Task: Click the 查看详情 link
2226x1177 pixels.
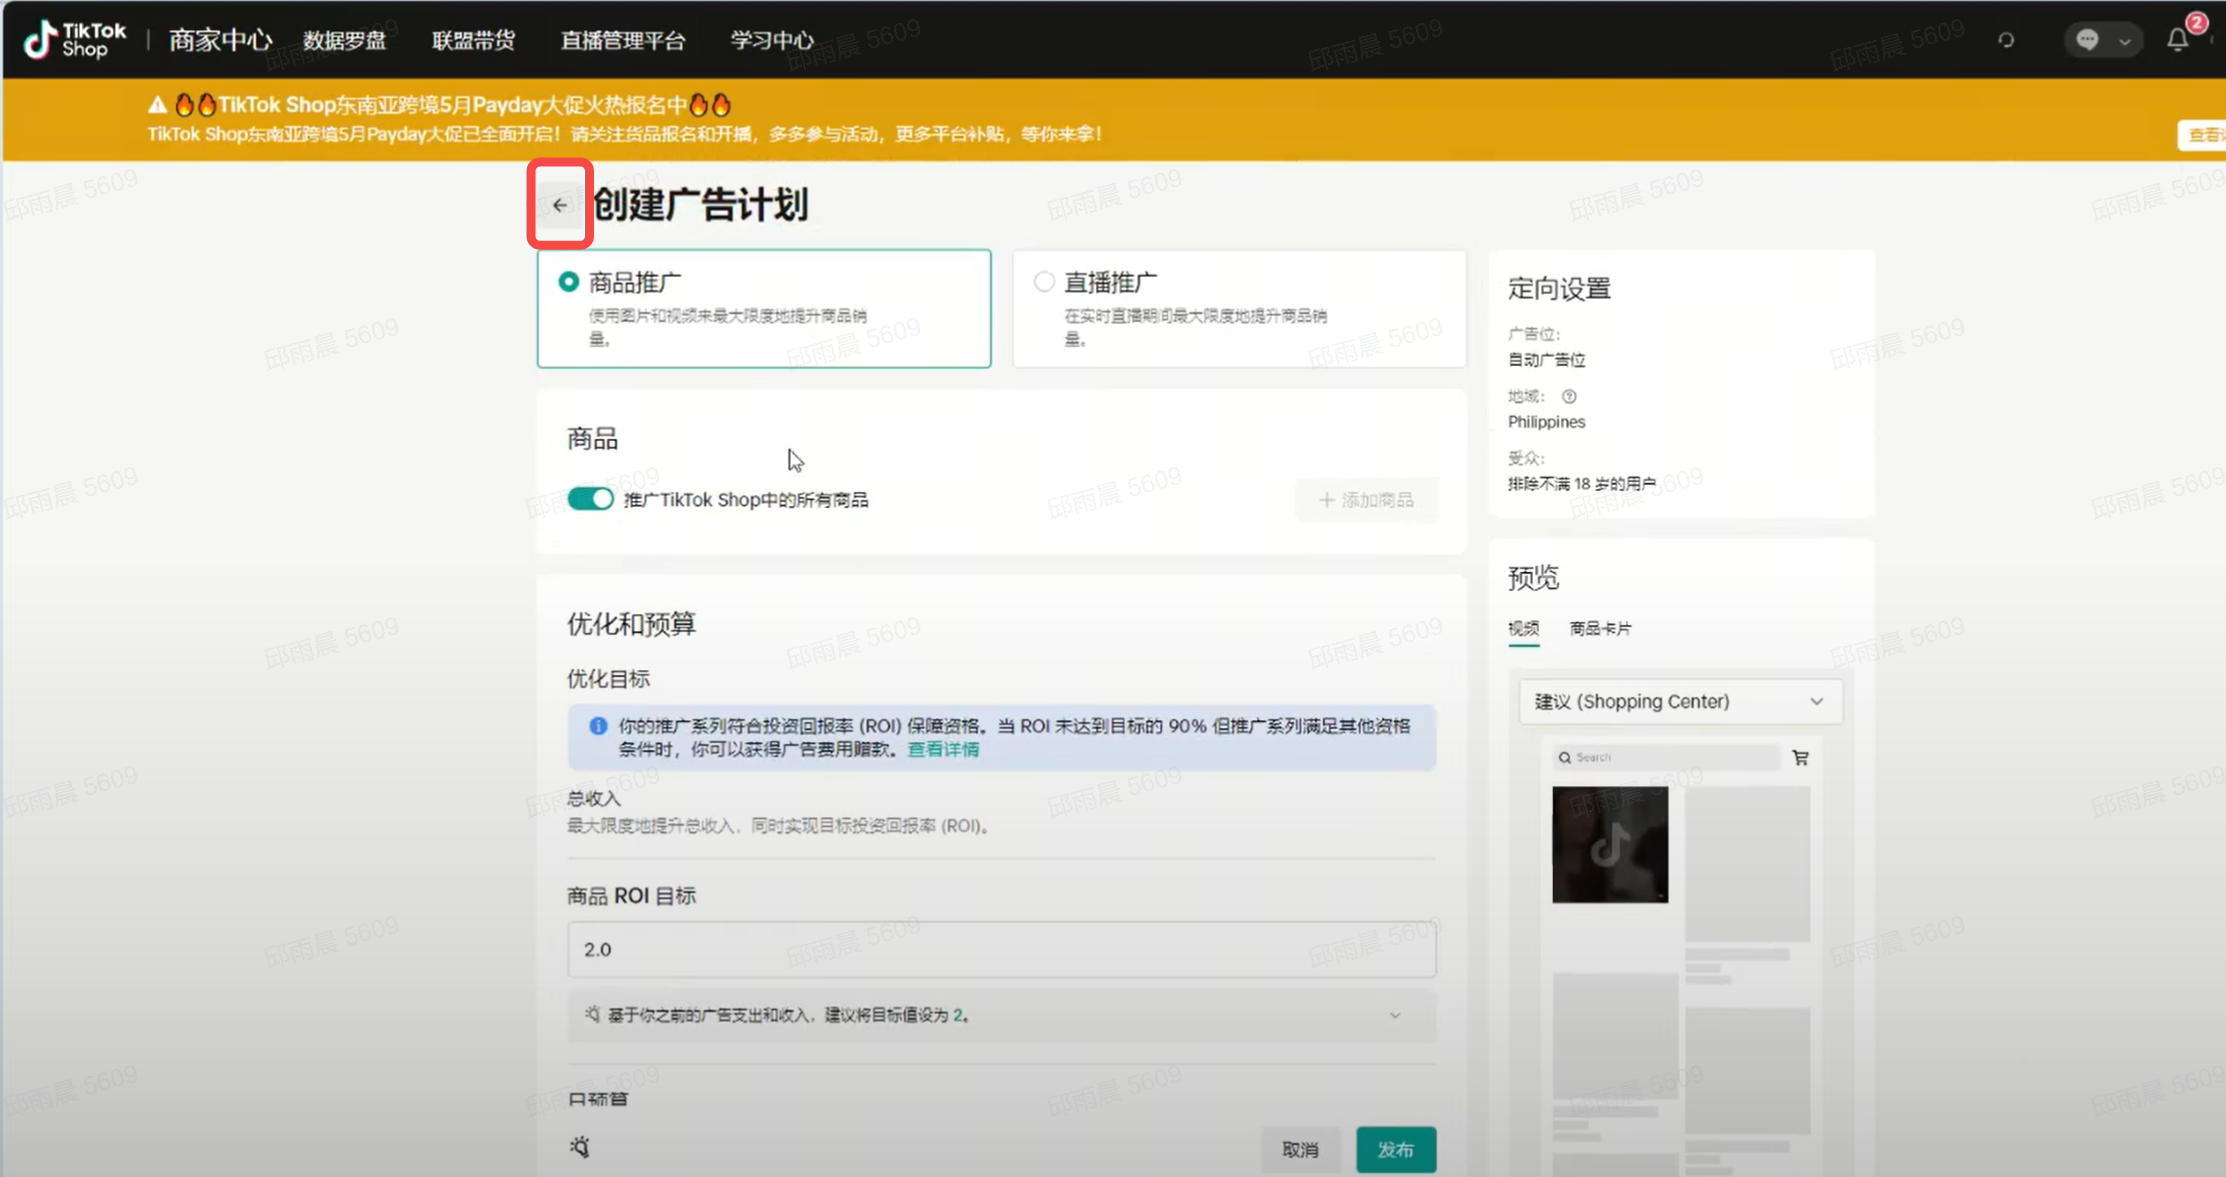Action: pos(942,749)
